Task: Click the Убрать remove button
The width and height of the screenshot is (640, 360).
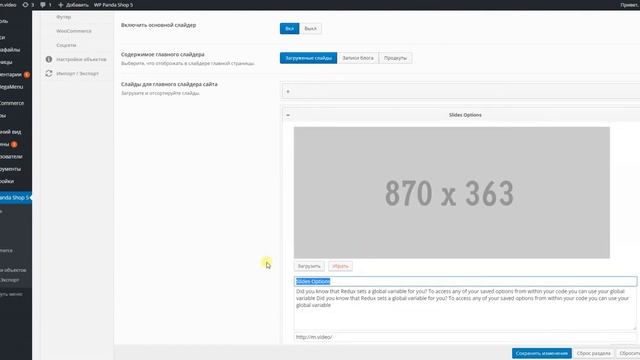Action: pos(340,266)
